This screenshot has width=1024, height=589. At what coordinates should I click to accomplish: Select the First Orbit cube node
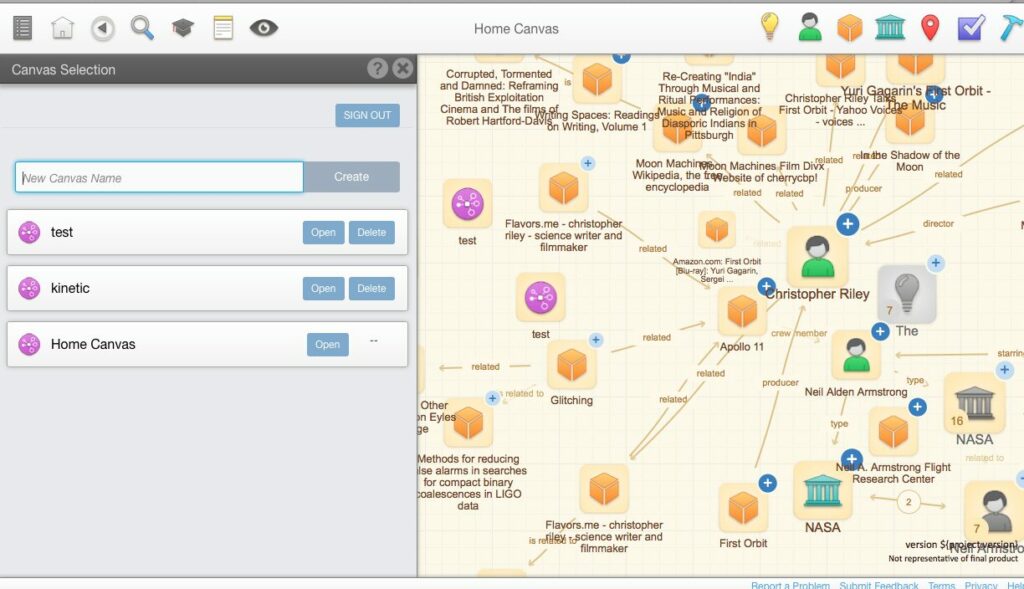pyautogui.click(x=743, y=508)
